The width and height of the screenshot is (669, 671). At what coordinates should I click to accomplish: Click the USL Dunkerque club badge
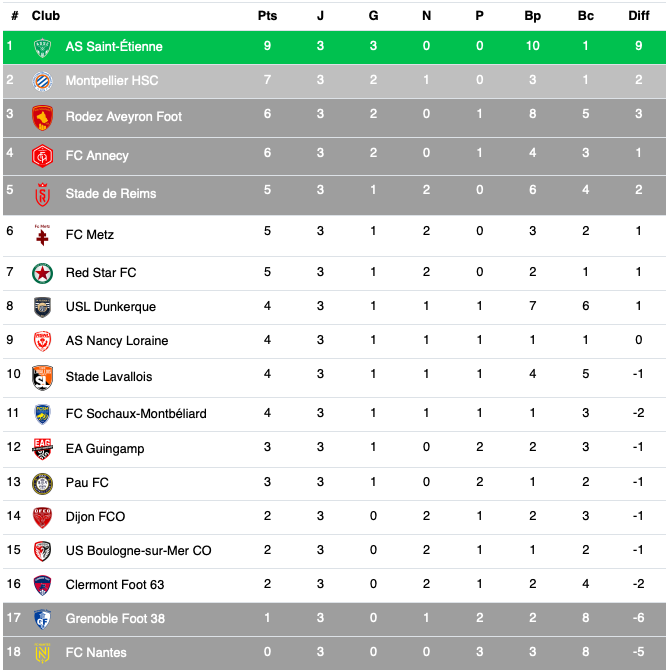click(42, 307)
